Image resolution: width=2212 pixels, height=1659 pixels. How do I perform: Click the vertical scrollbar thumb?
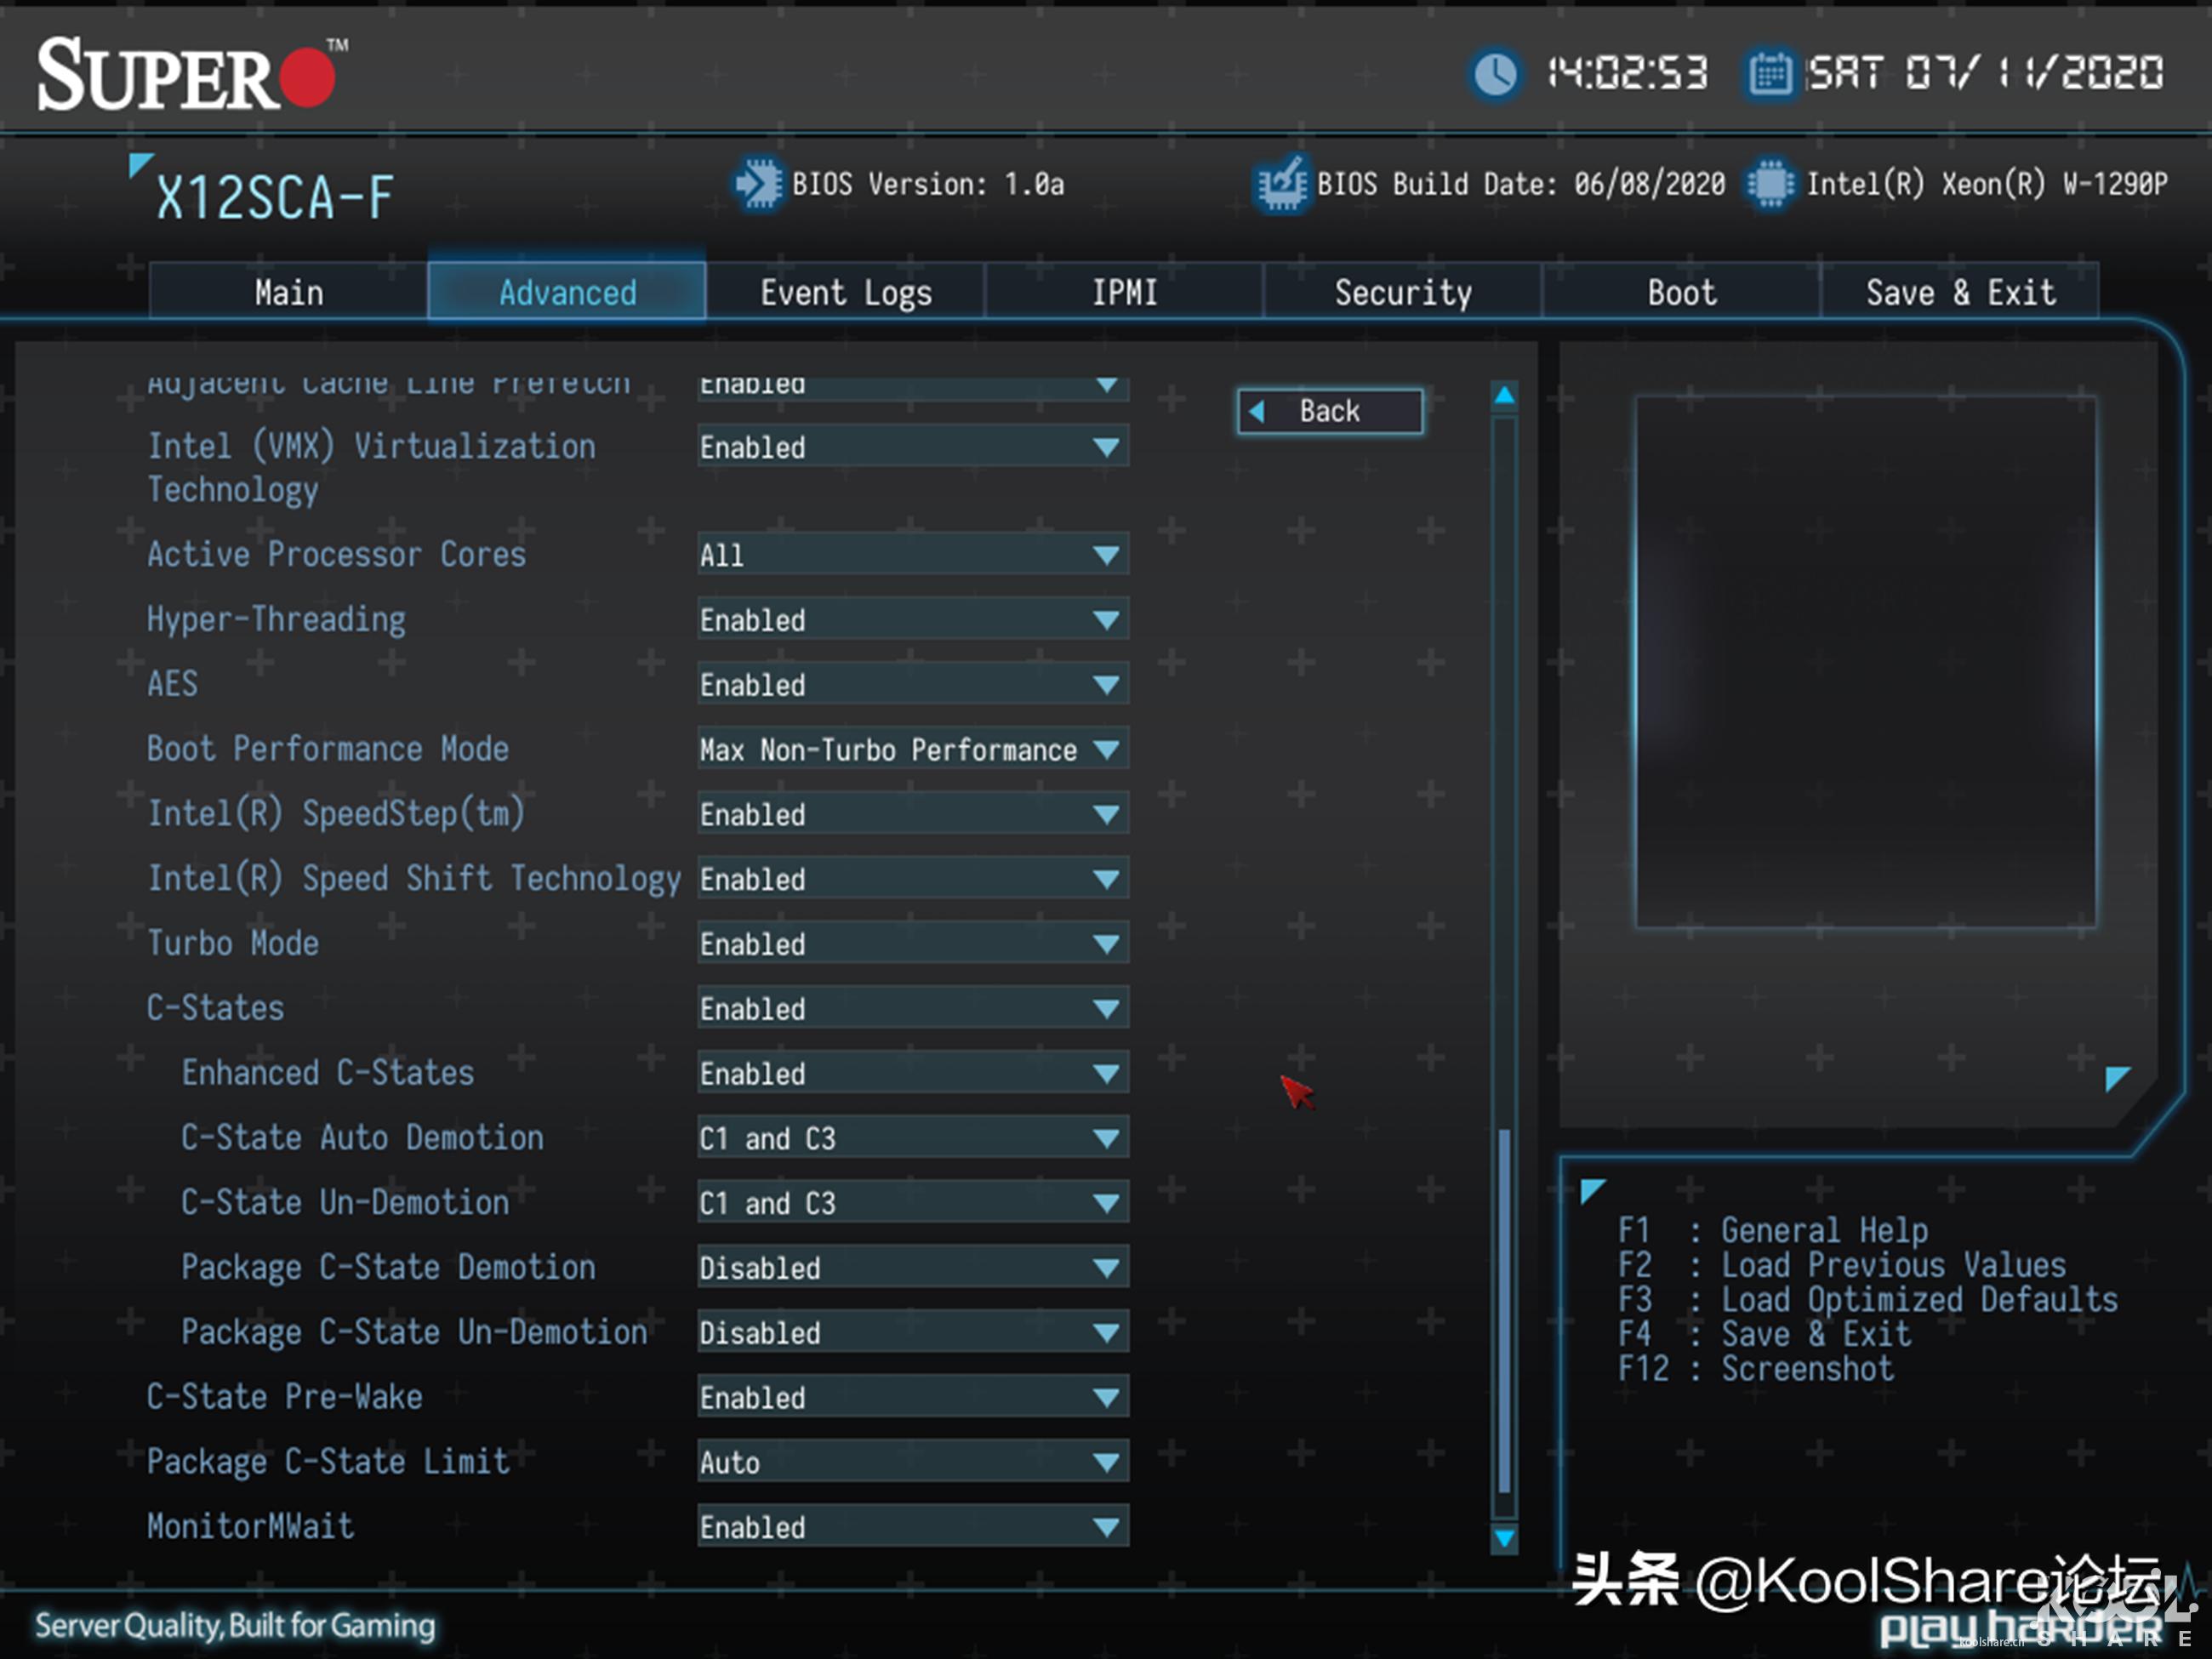click(1504, 1310)
